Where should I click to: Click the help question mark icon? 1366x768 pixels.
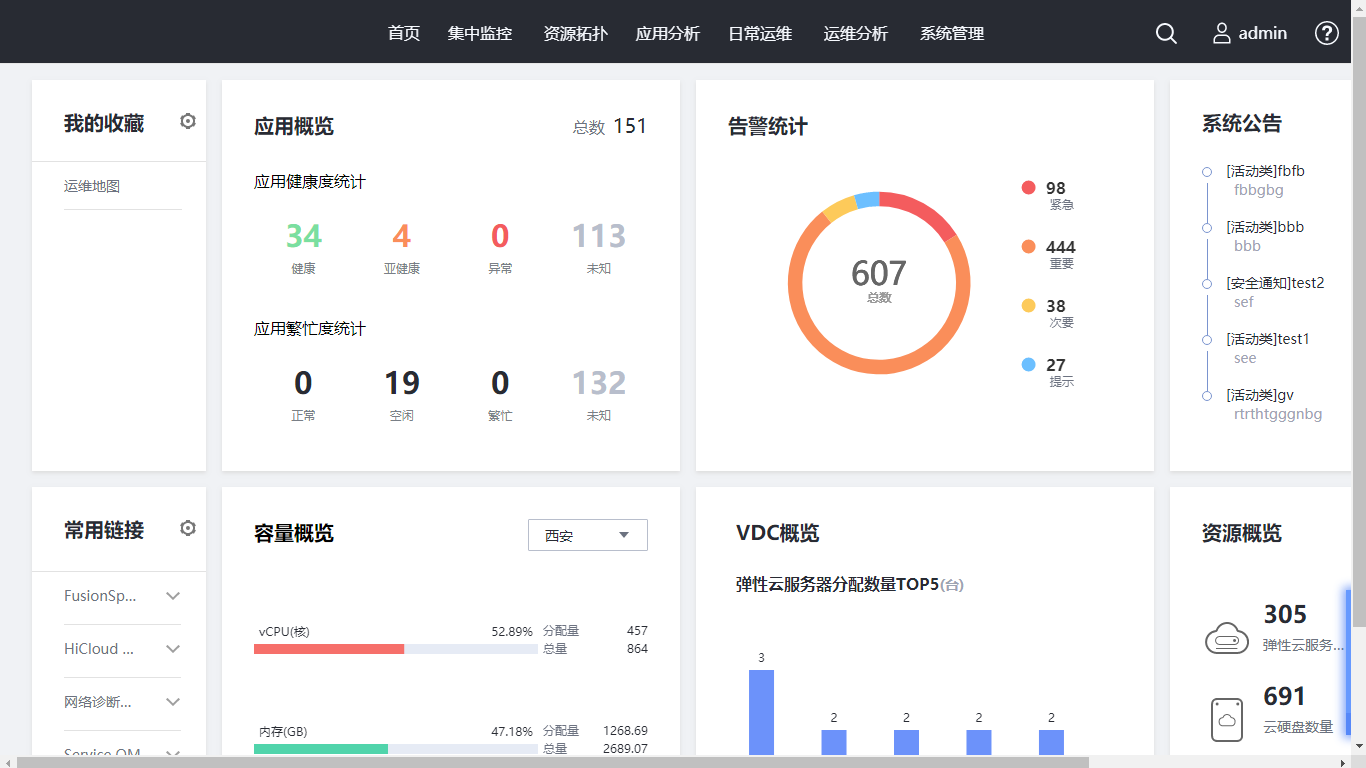point(1326,33)
